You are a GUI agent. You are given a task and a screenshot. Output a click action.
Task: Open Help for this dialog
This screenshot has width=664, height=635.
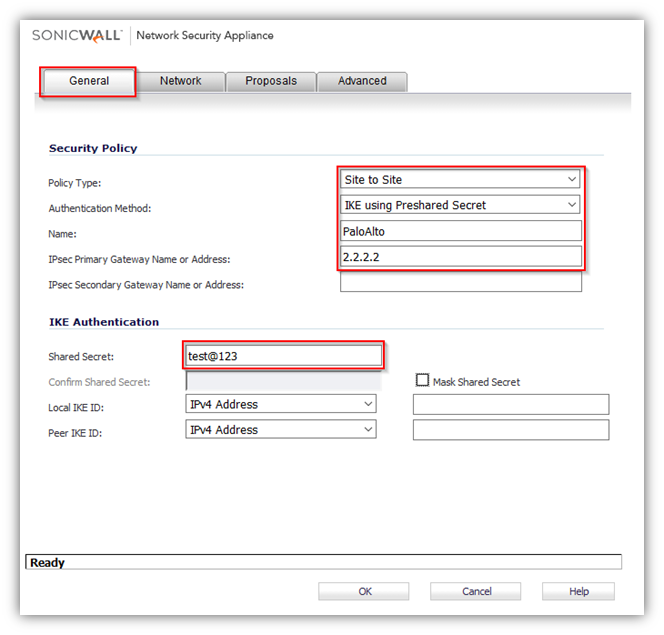(x=578, y=592)
